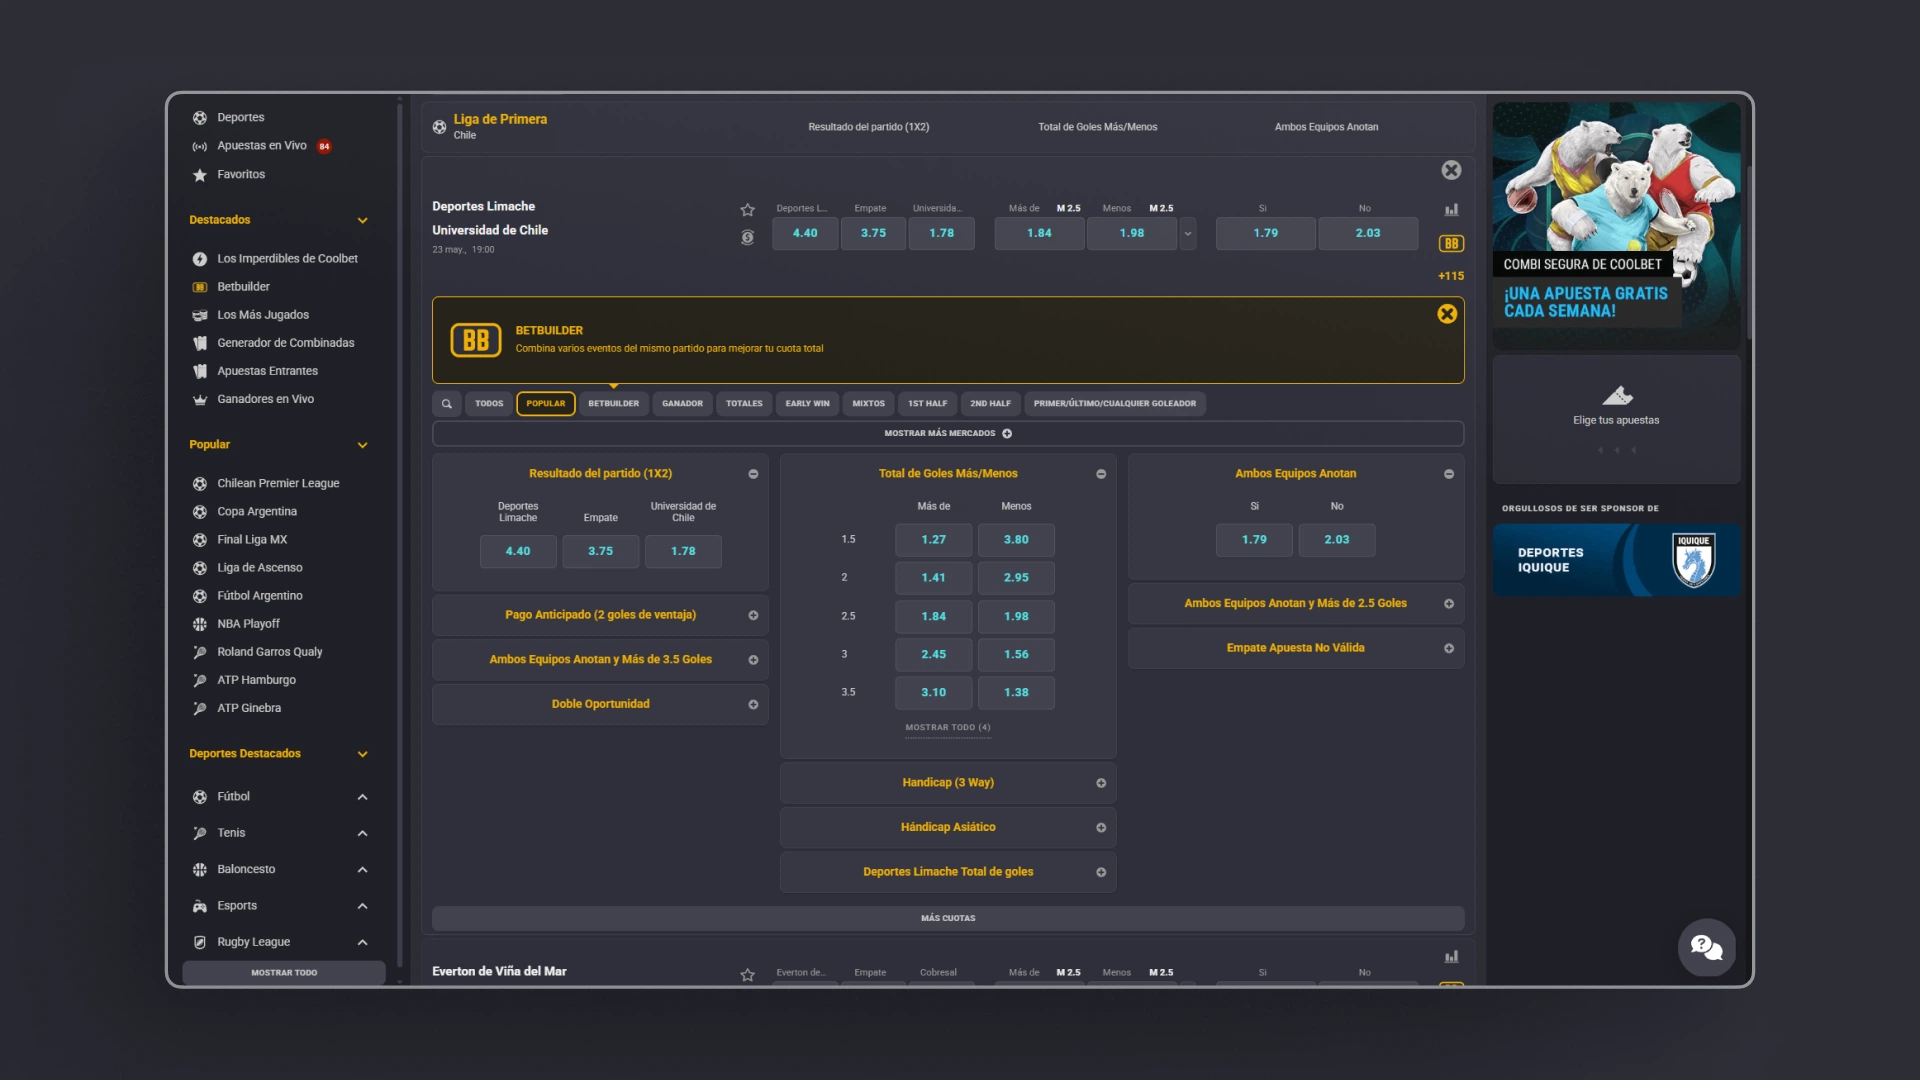Open Deportes from the sidebar
Viewport: 1920px width, 1080px height.
click(x=240, y=117)
